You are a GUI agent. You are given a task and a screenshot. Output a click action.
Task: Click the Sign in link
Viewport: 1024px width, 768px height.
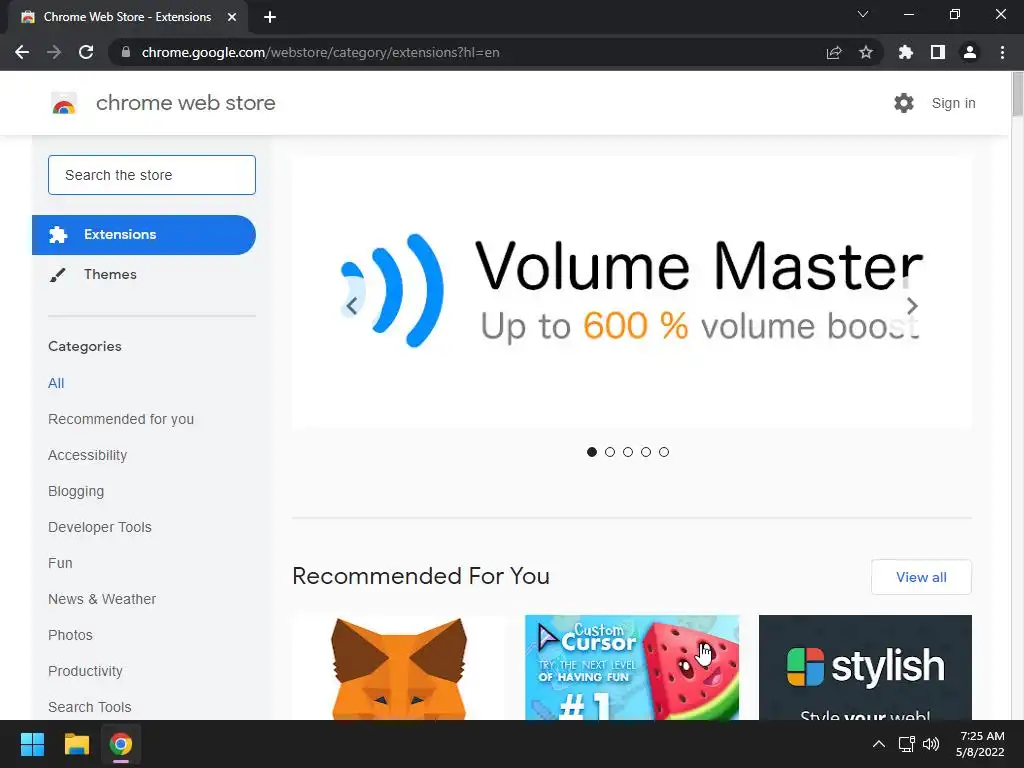(953, 103)
